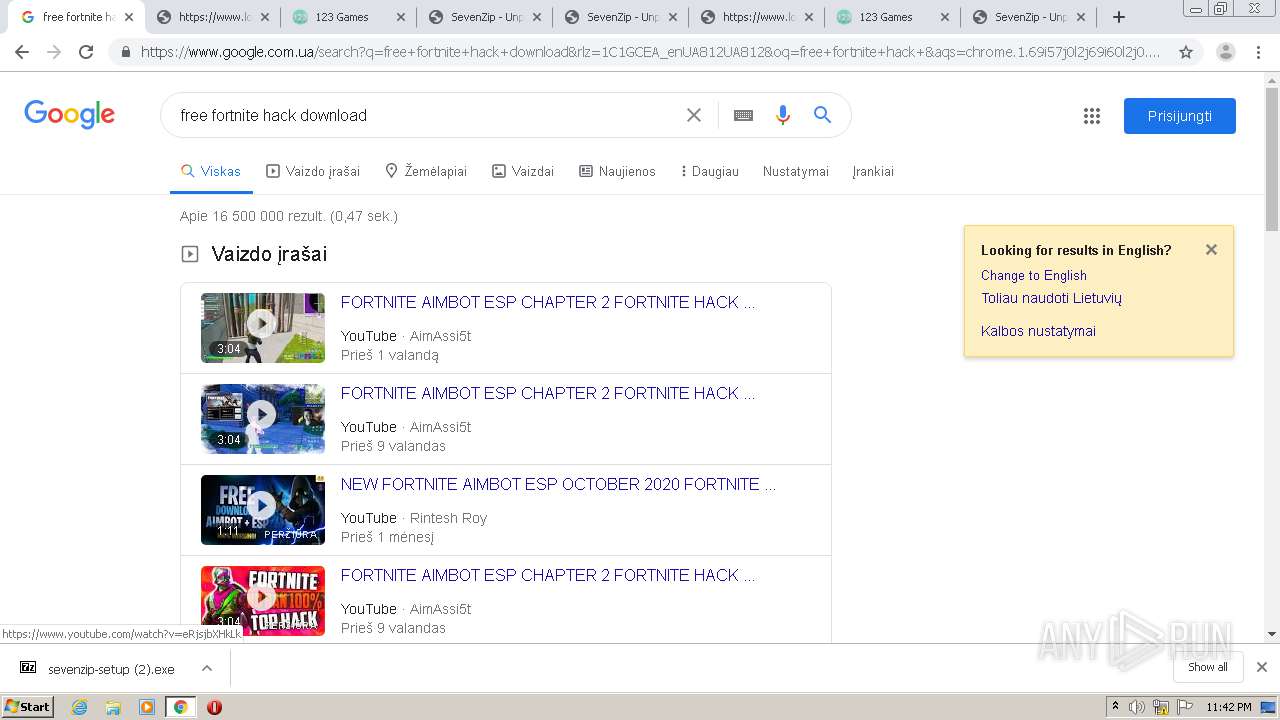The width and height of the screenshot is (1280, 720).
Task: Go forward to the next page
Action: pyautogui.click(x=54, y=52)
